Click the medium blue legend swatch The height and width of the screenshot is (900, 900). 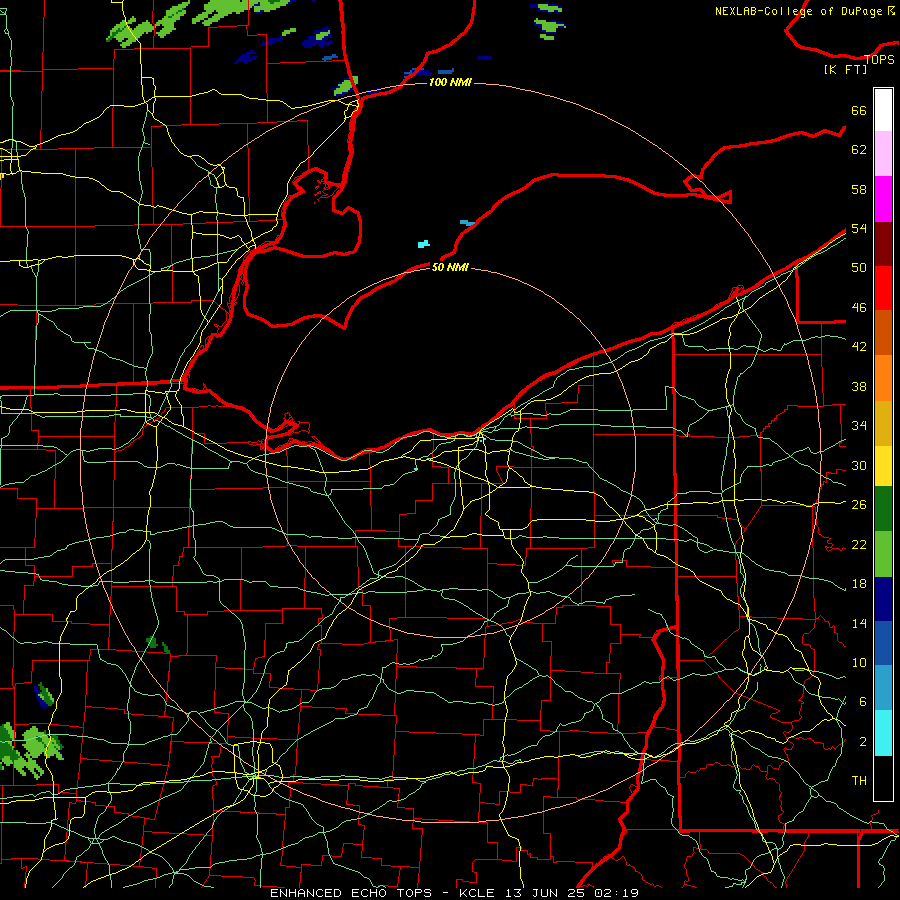[883, 643]
